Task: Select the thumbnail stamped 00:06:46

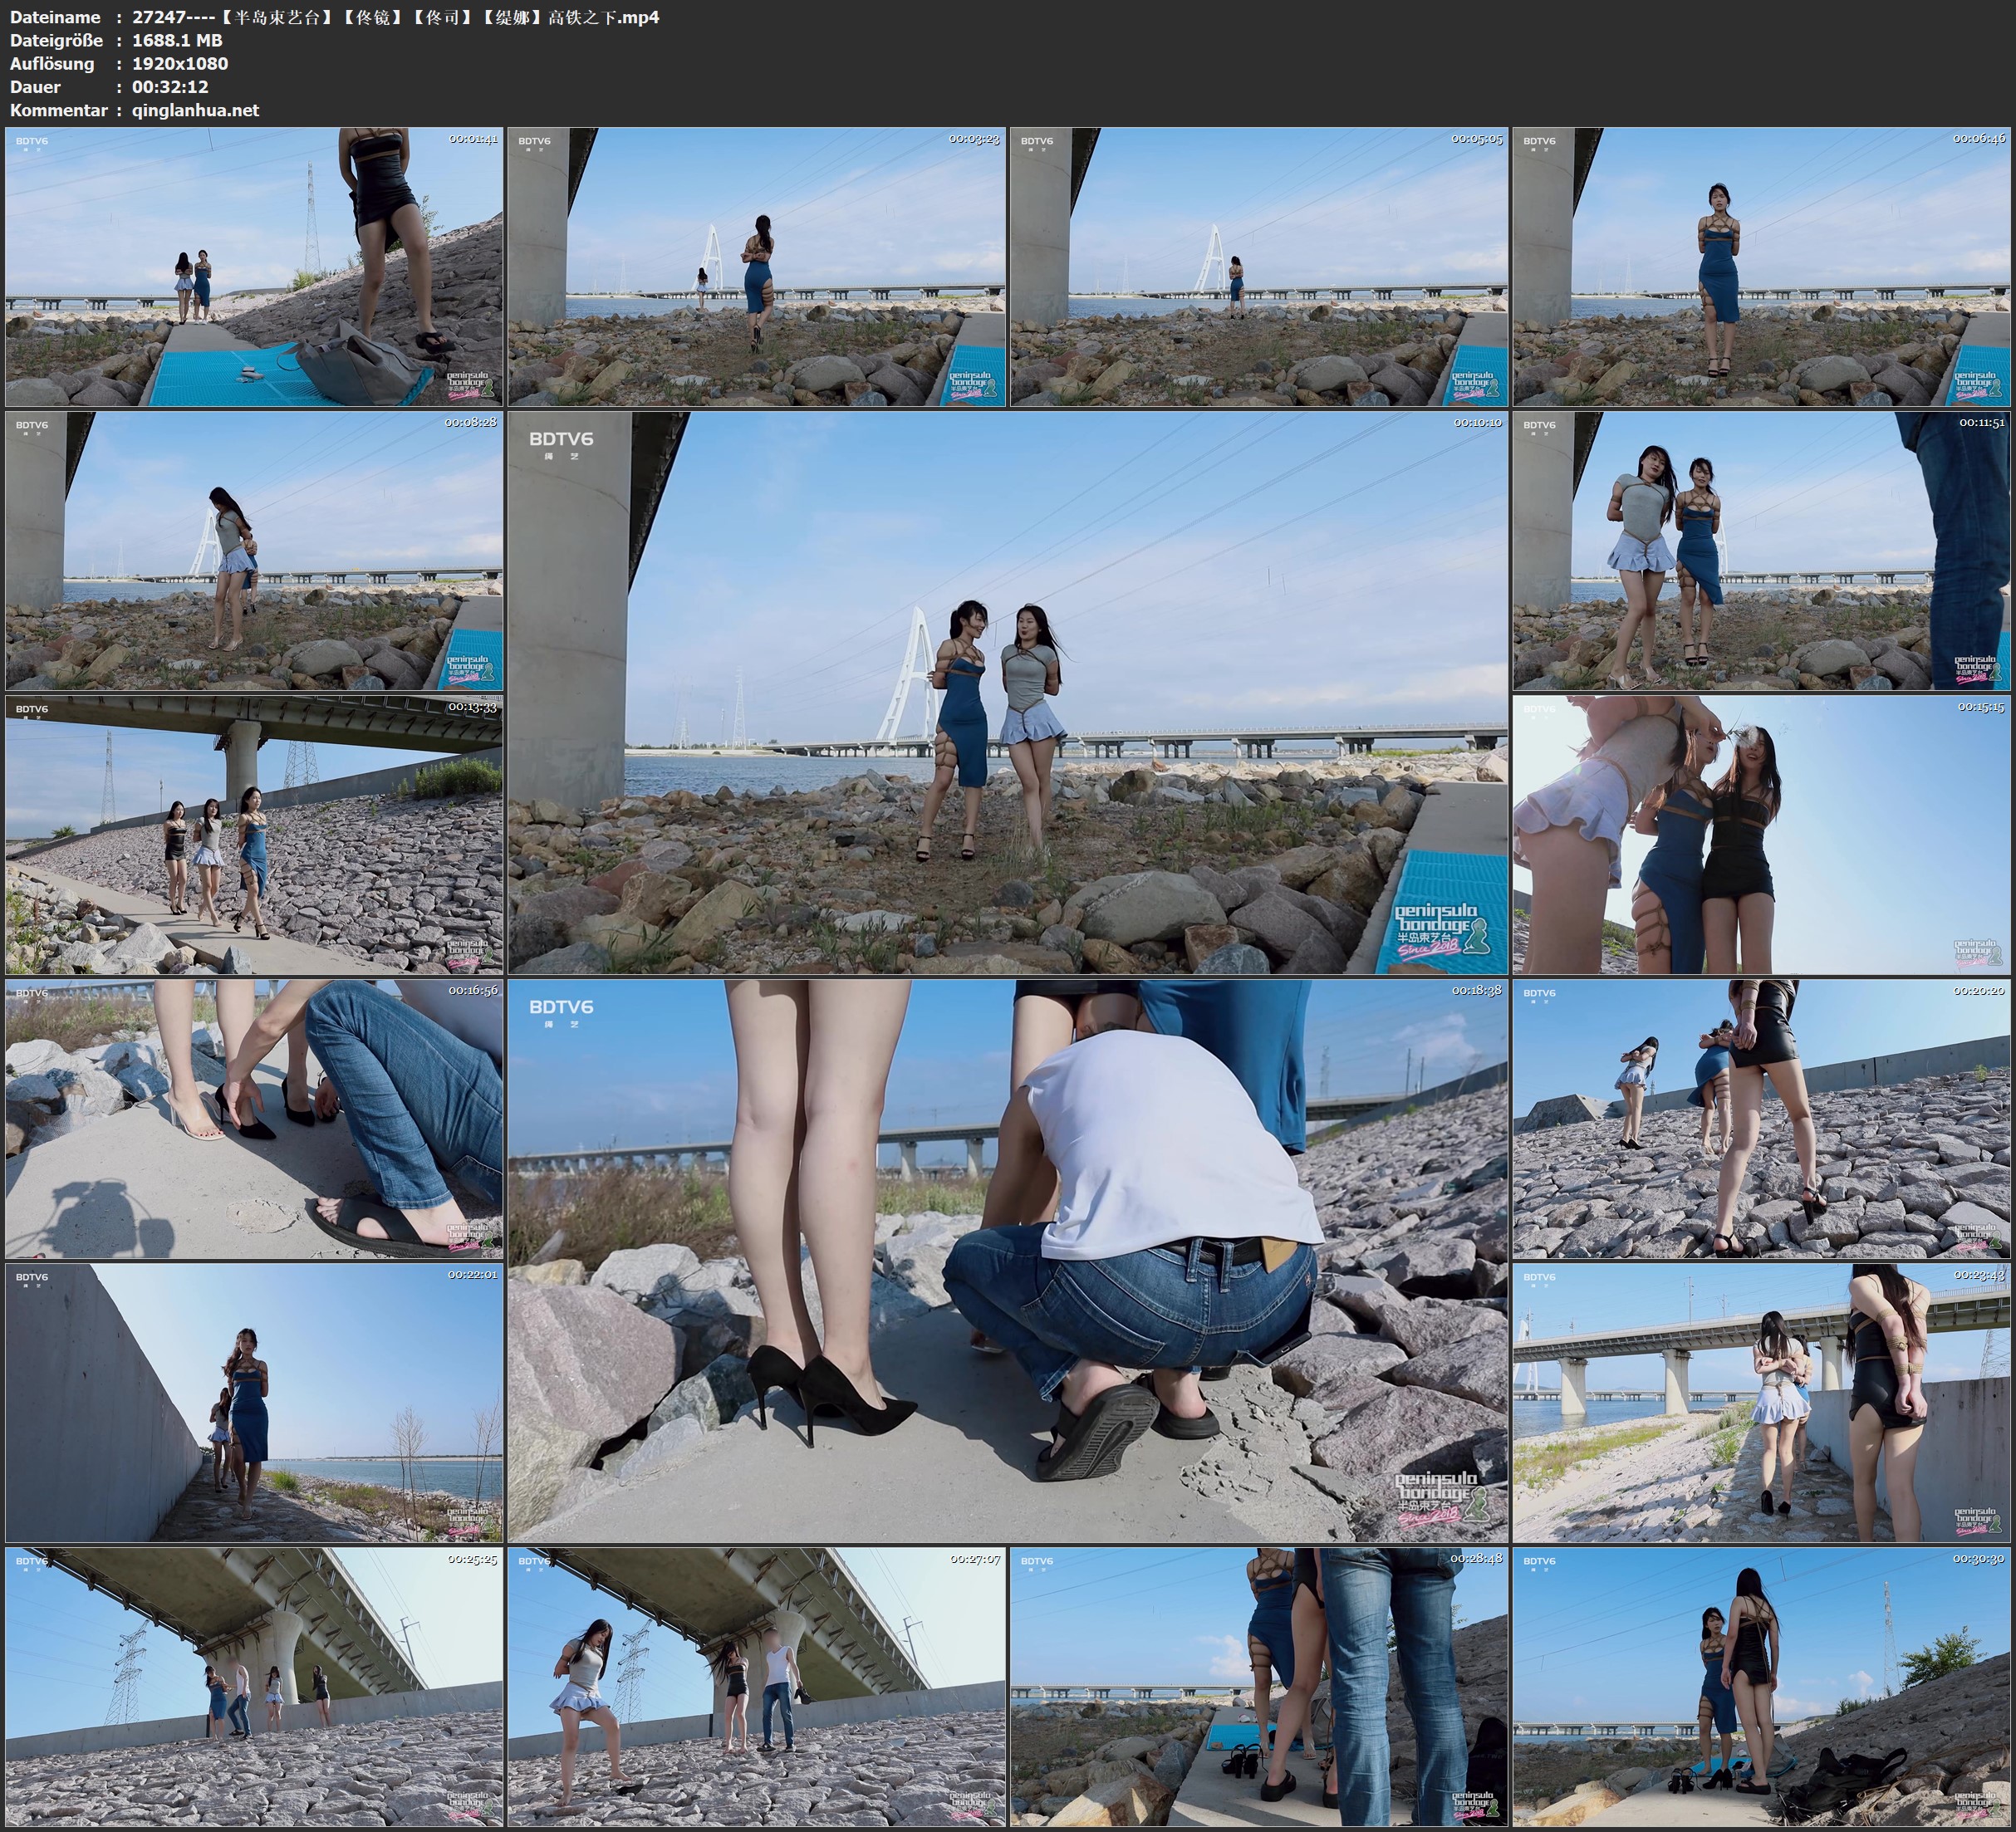Action: [x=1761, y=266]
